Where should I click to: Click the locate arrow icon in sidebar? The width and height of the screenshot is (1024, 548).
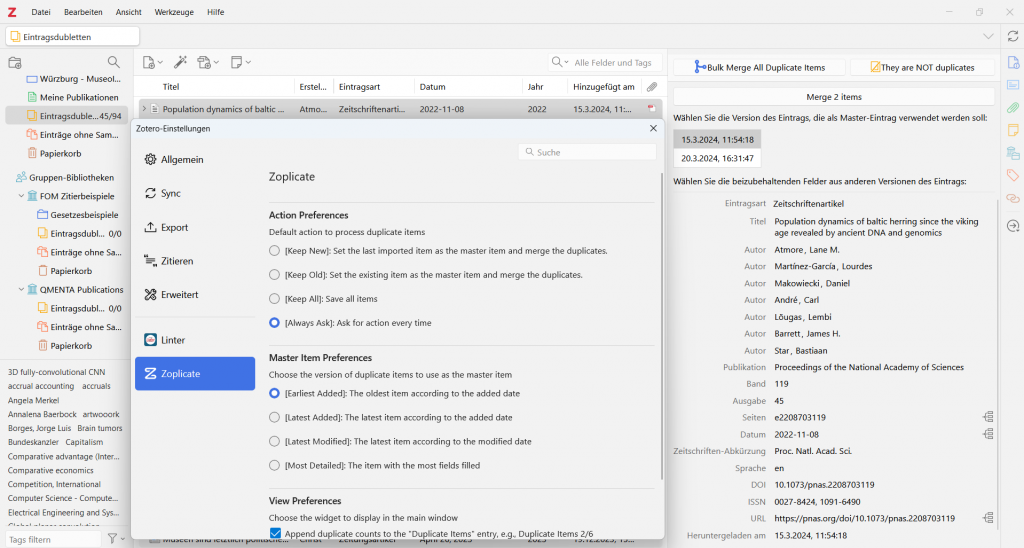coord(1013,226)
